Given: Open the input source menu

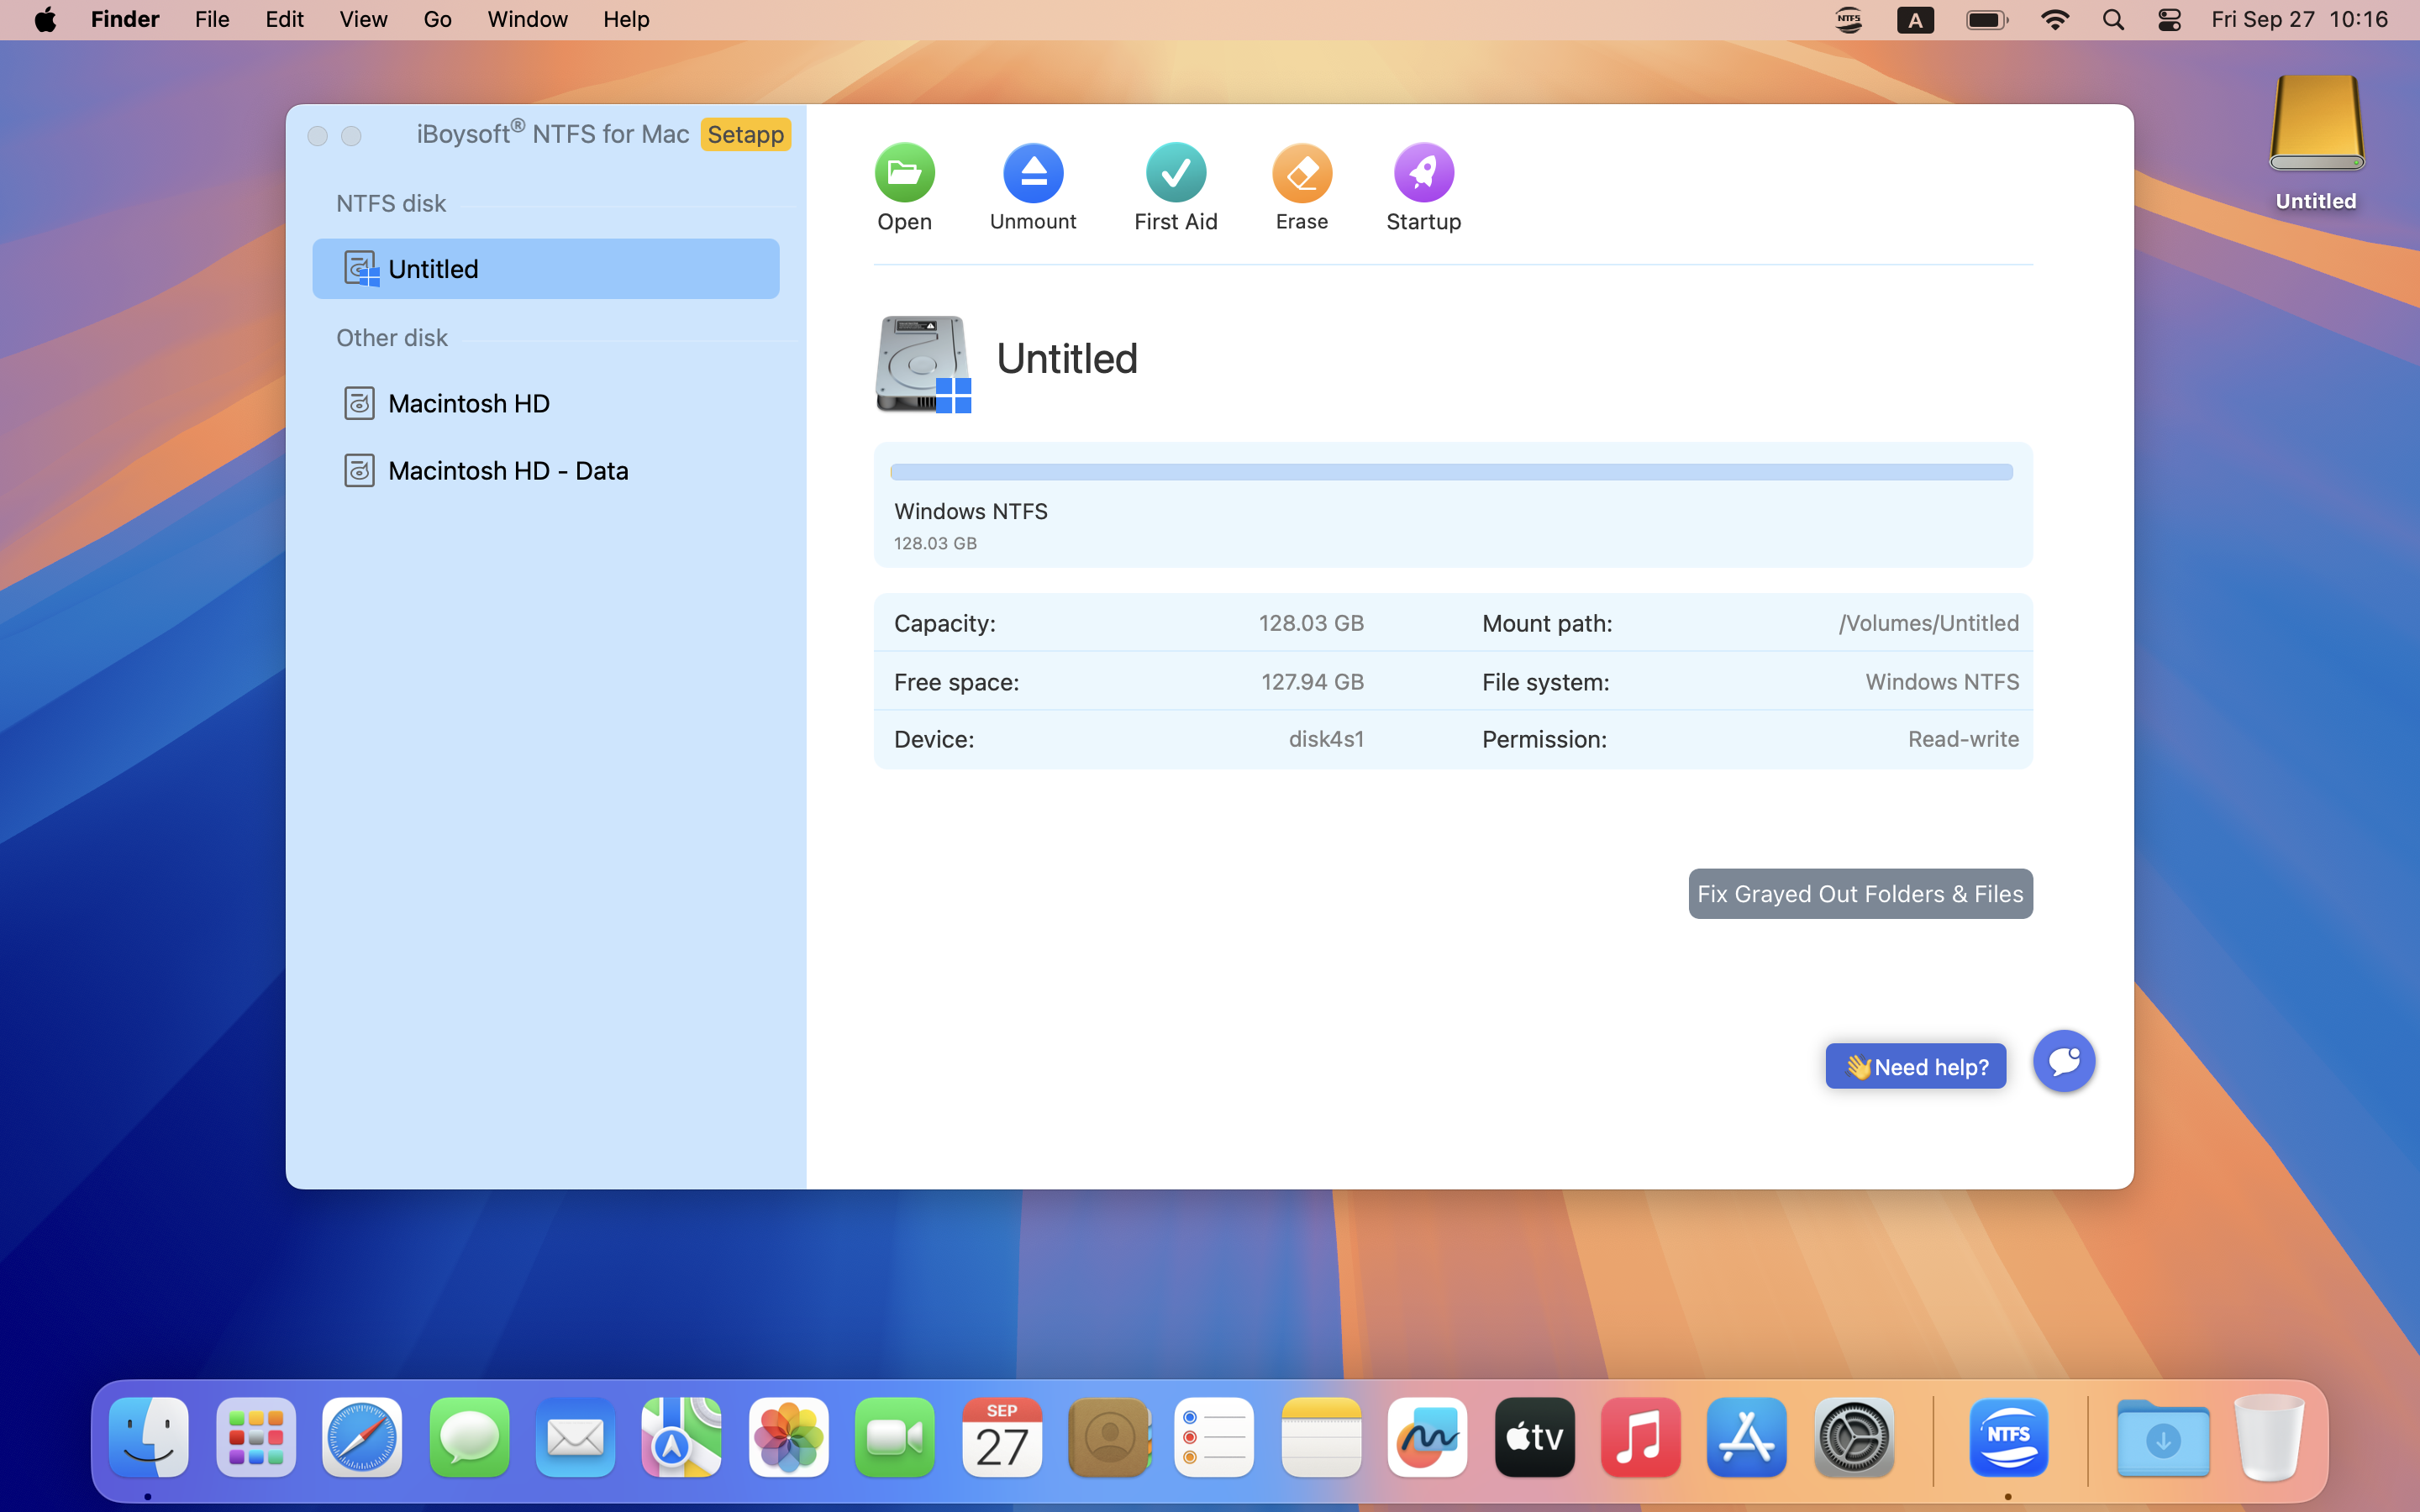Looking at the screenshot, I should [1914, 20].
